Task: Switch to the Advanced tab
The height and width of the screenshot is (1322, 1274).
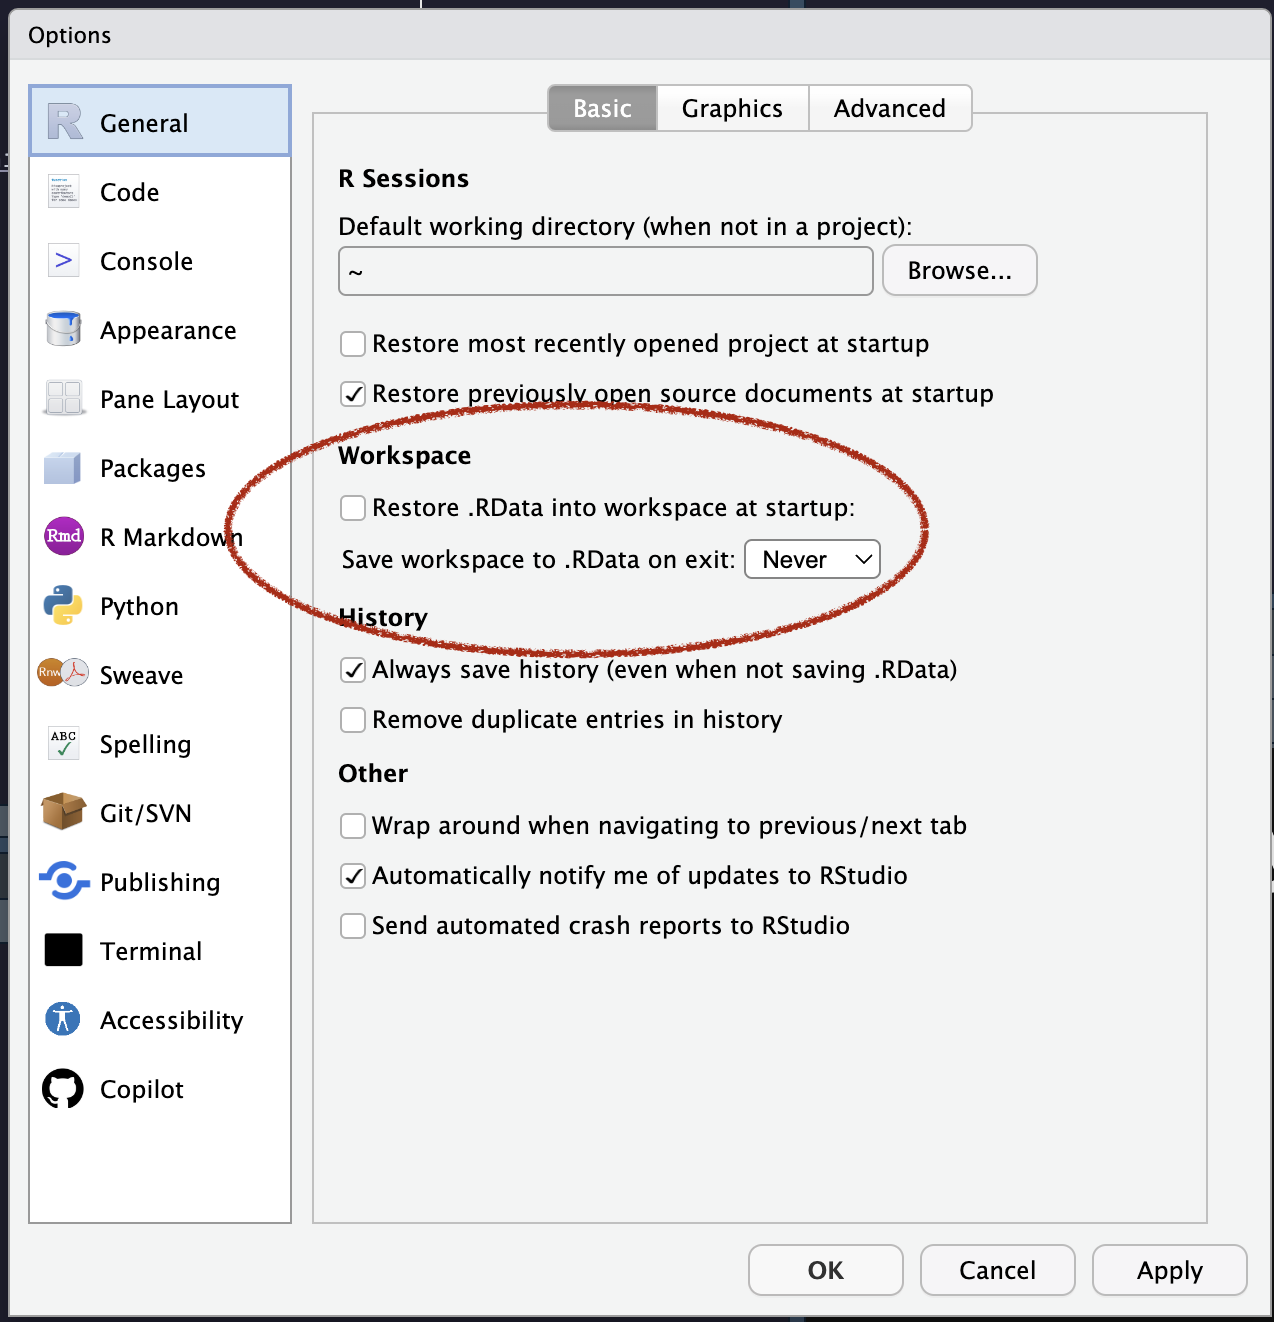Action: [889, 108]
